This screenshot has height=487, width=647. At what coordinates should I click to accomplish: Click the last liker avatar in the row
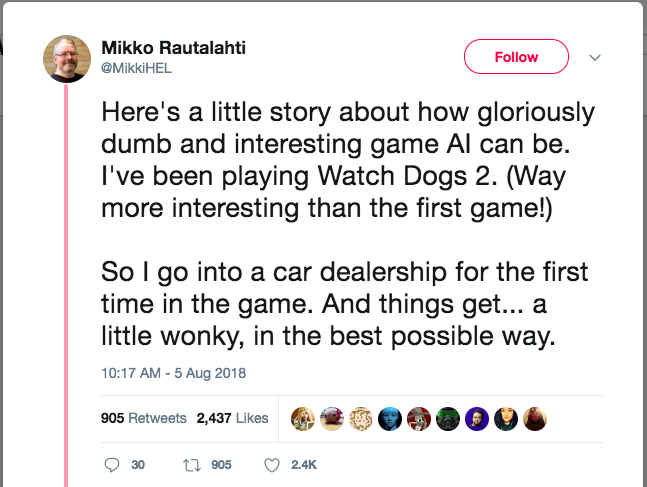tap(536, 418)
